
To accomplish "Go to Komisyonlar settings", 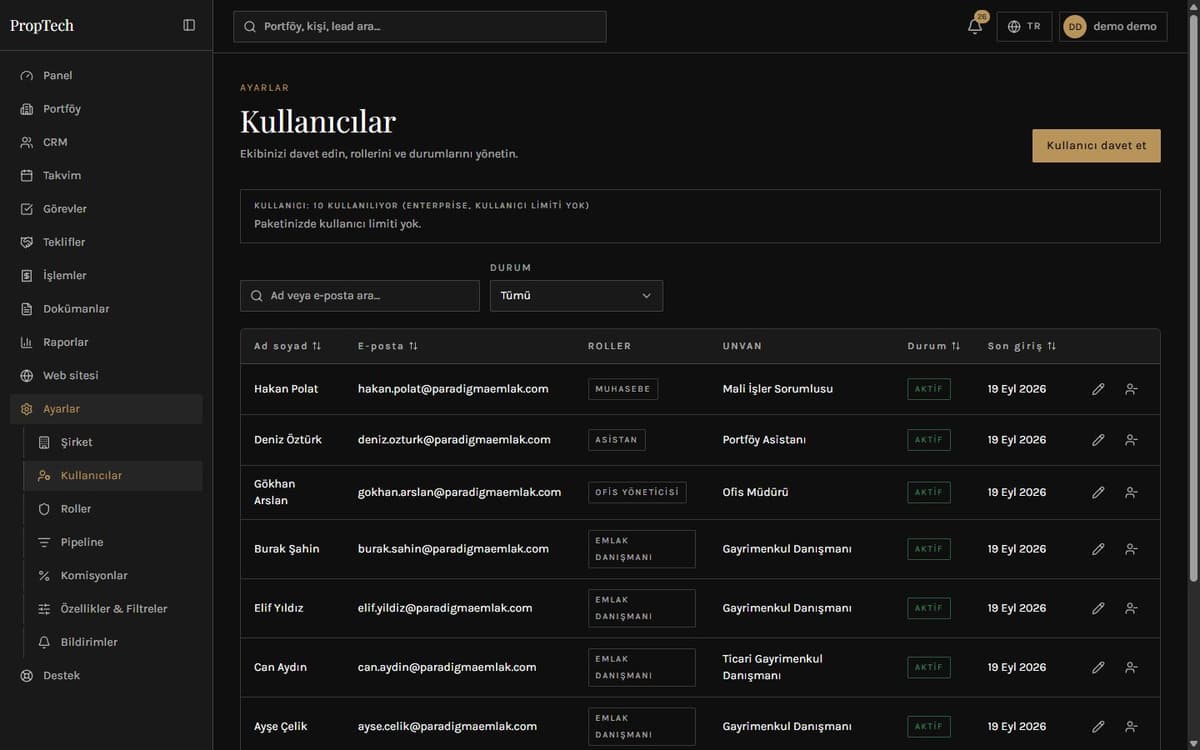I will [x=113, y=576].
